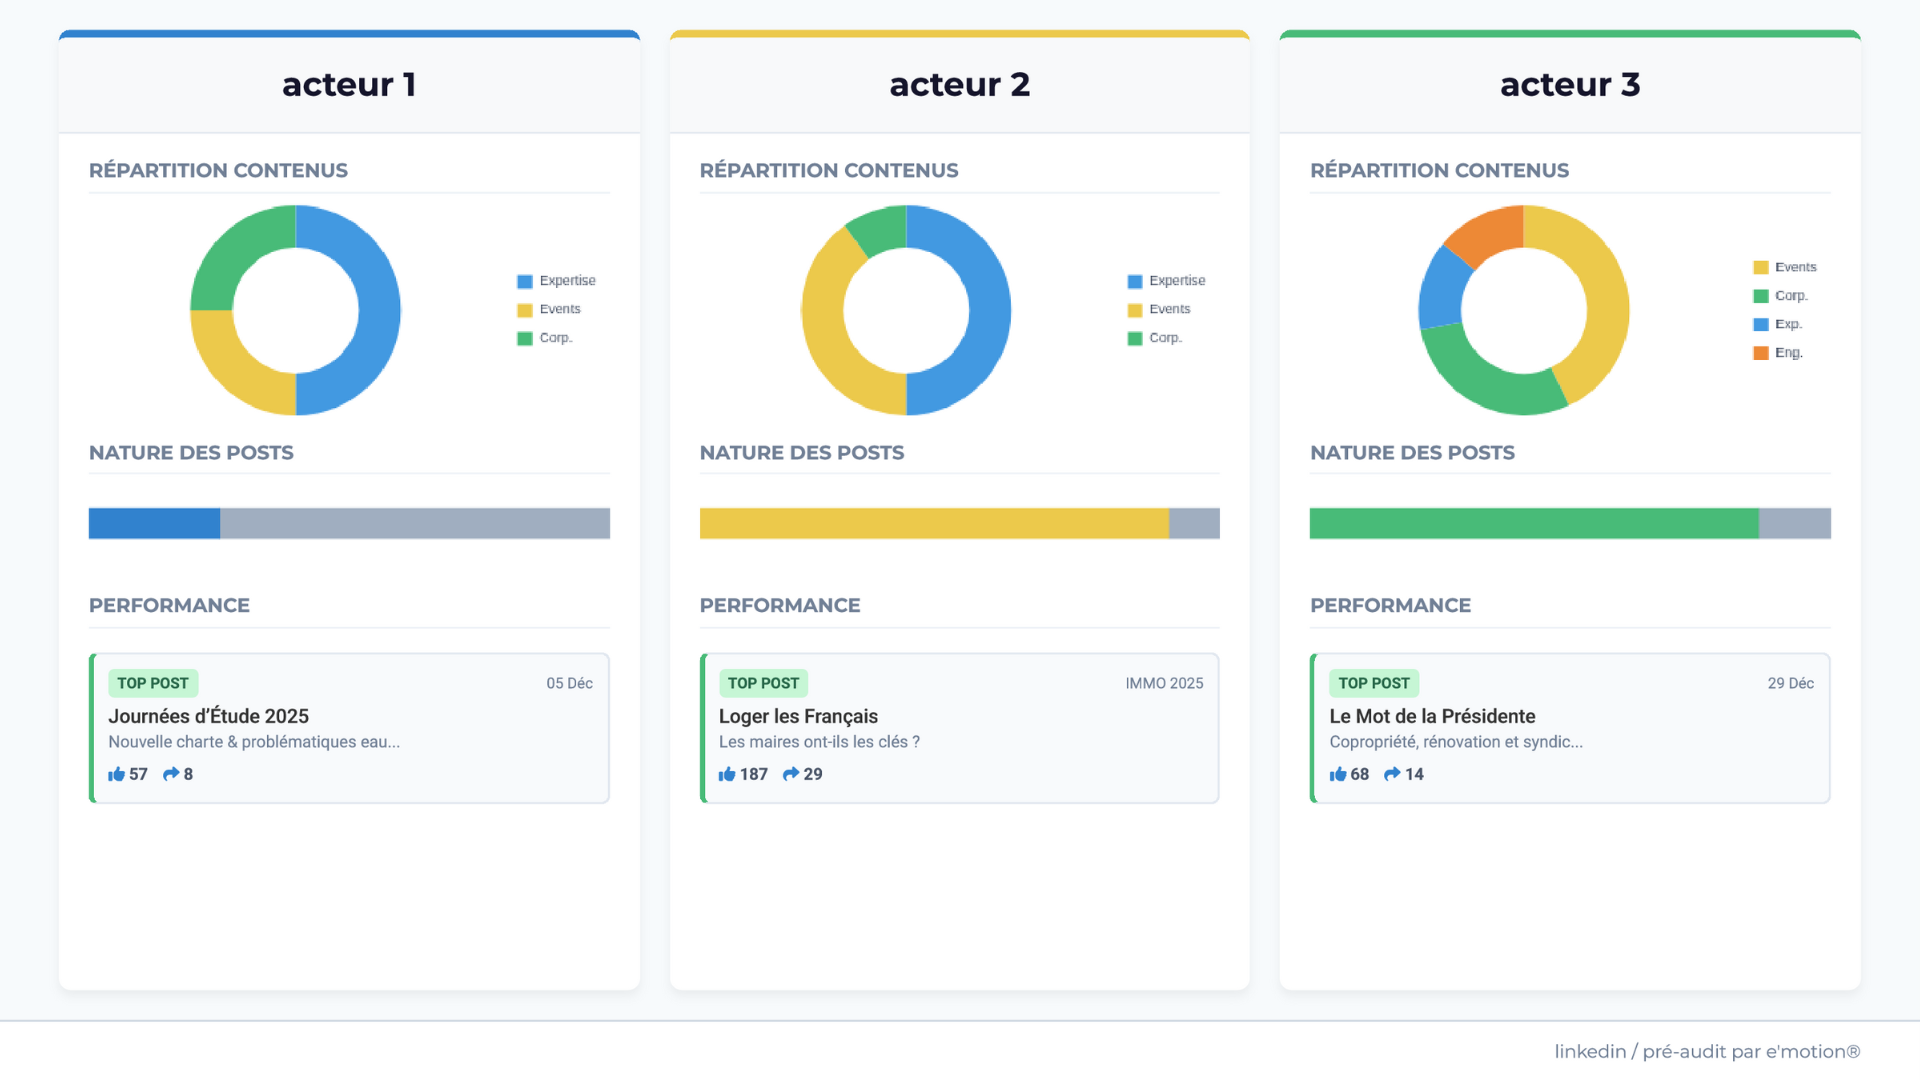Click the yellow segment of acteur 2 posts bar

pos(933,523)
